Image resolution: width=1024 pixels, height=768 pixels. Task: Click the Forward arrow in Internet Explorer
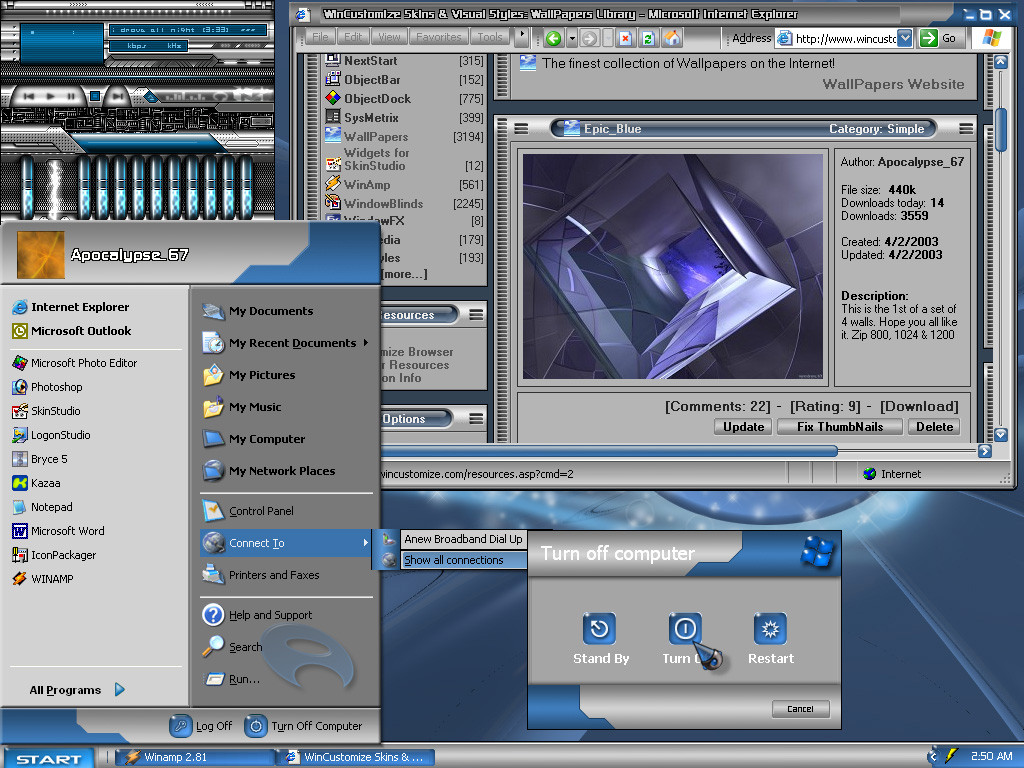point(589,39)
